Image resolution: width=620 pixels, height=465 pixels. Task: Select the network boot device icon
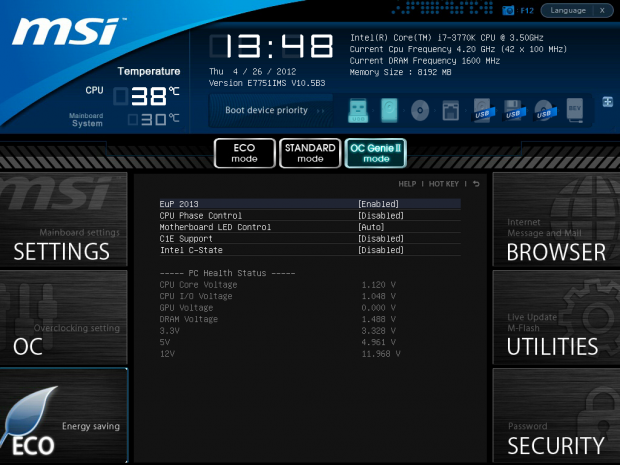tap(451, 111)
